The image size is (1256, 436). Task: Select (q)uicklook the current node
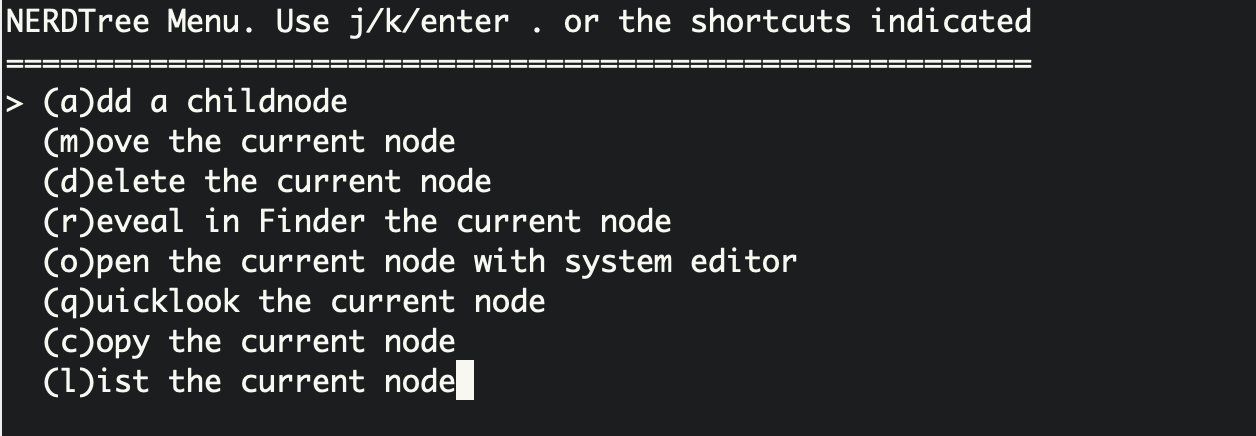pos(294,302)
